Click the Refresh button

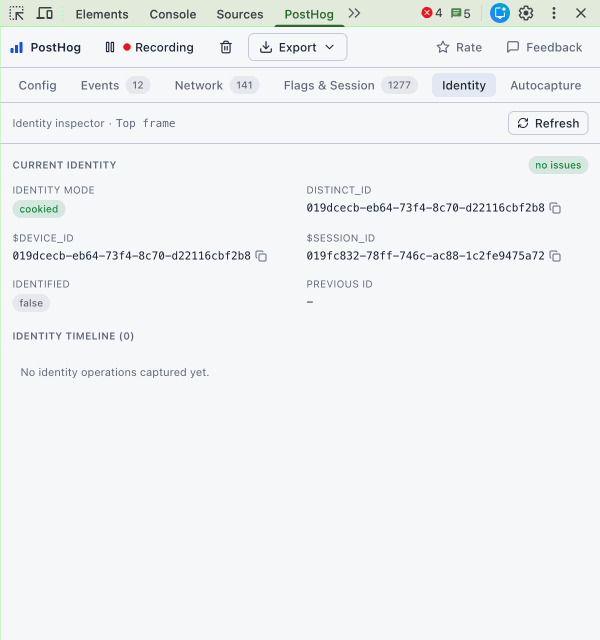tap(548, 123)
